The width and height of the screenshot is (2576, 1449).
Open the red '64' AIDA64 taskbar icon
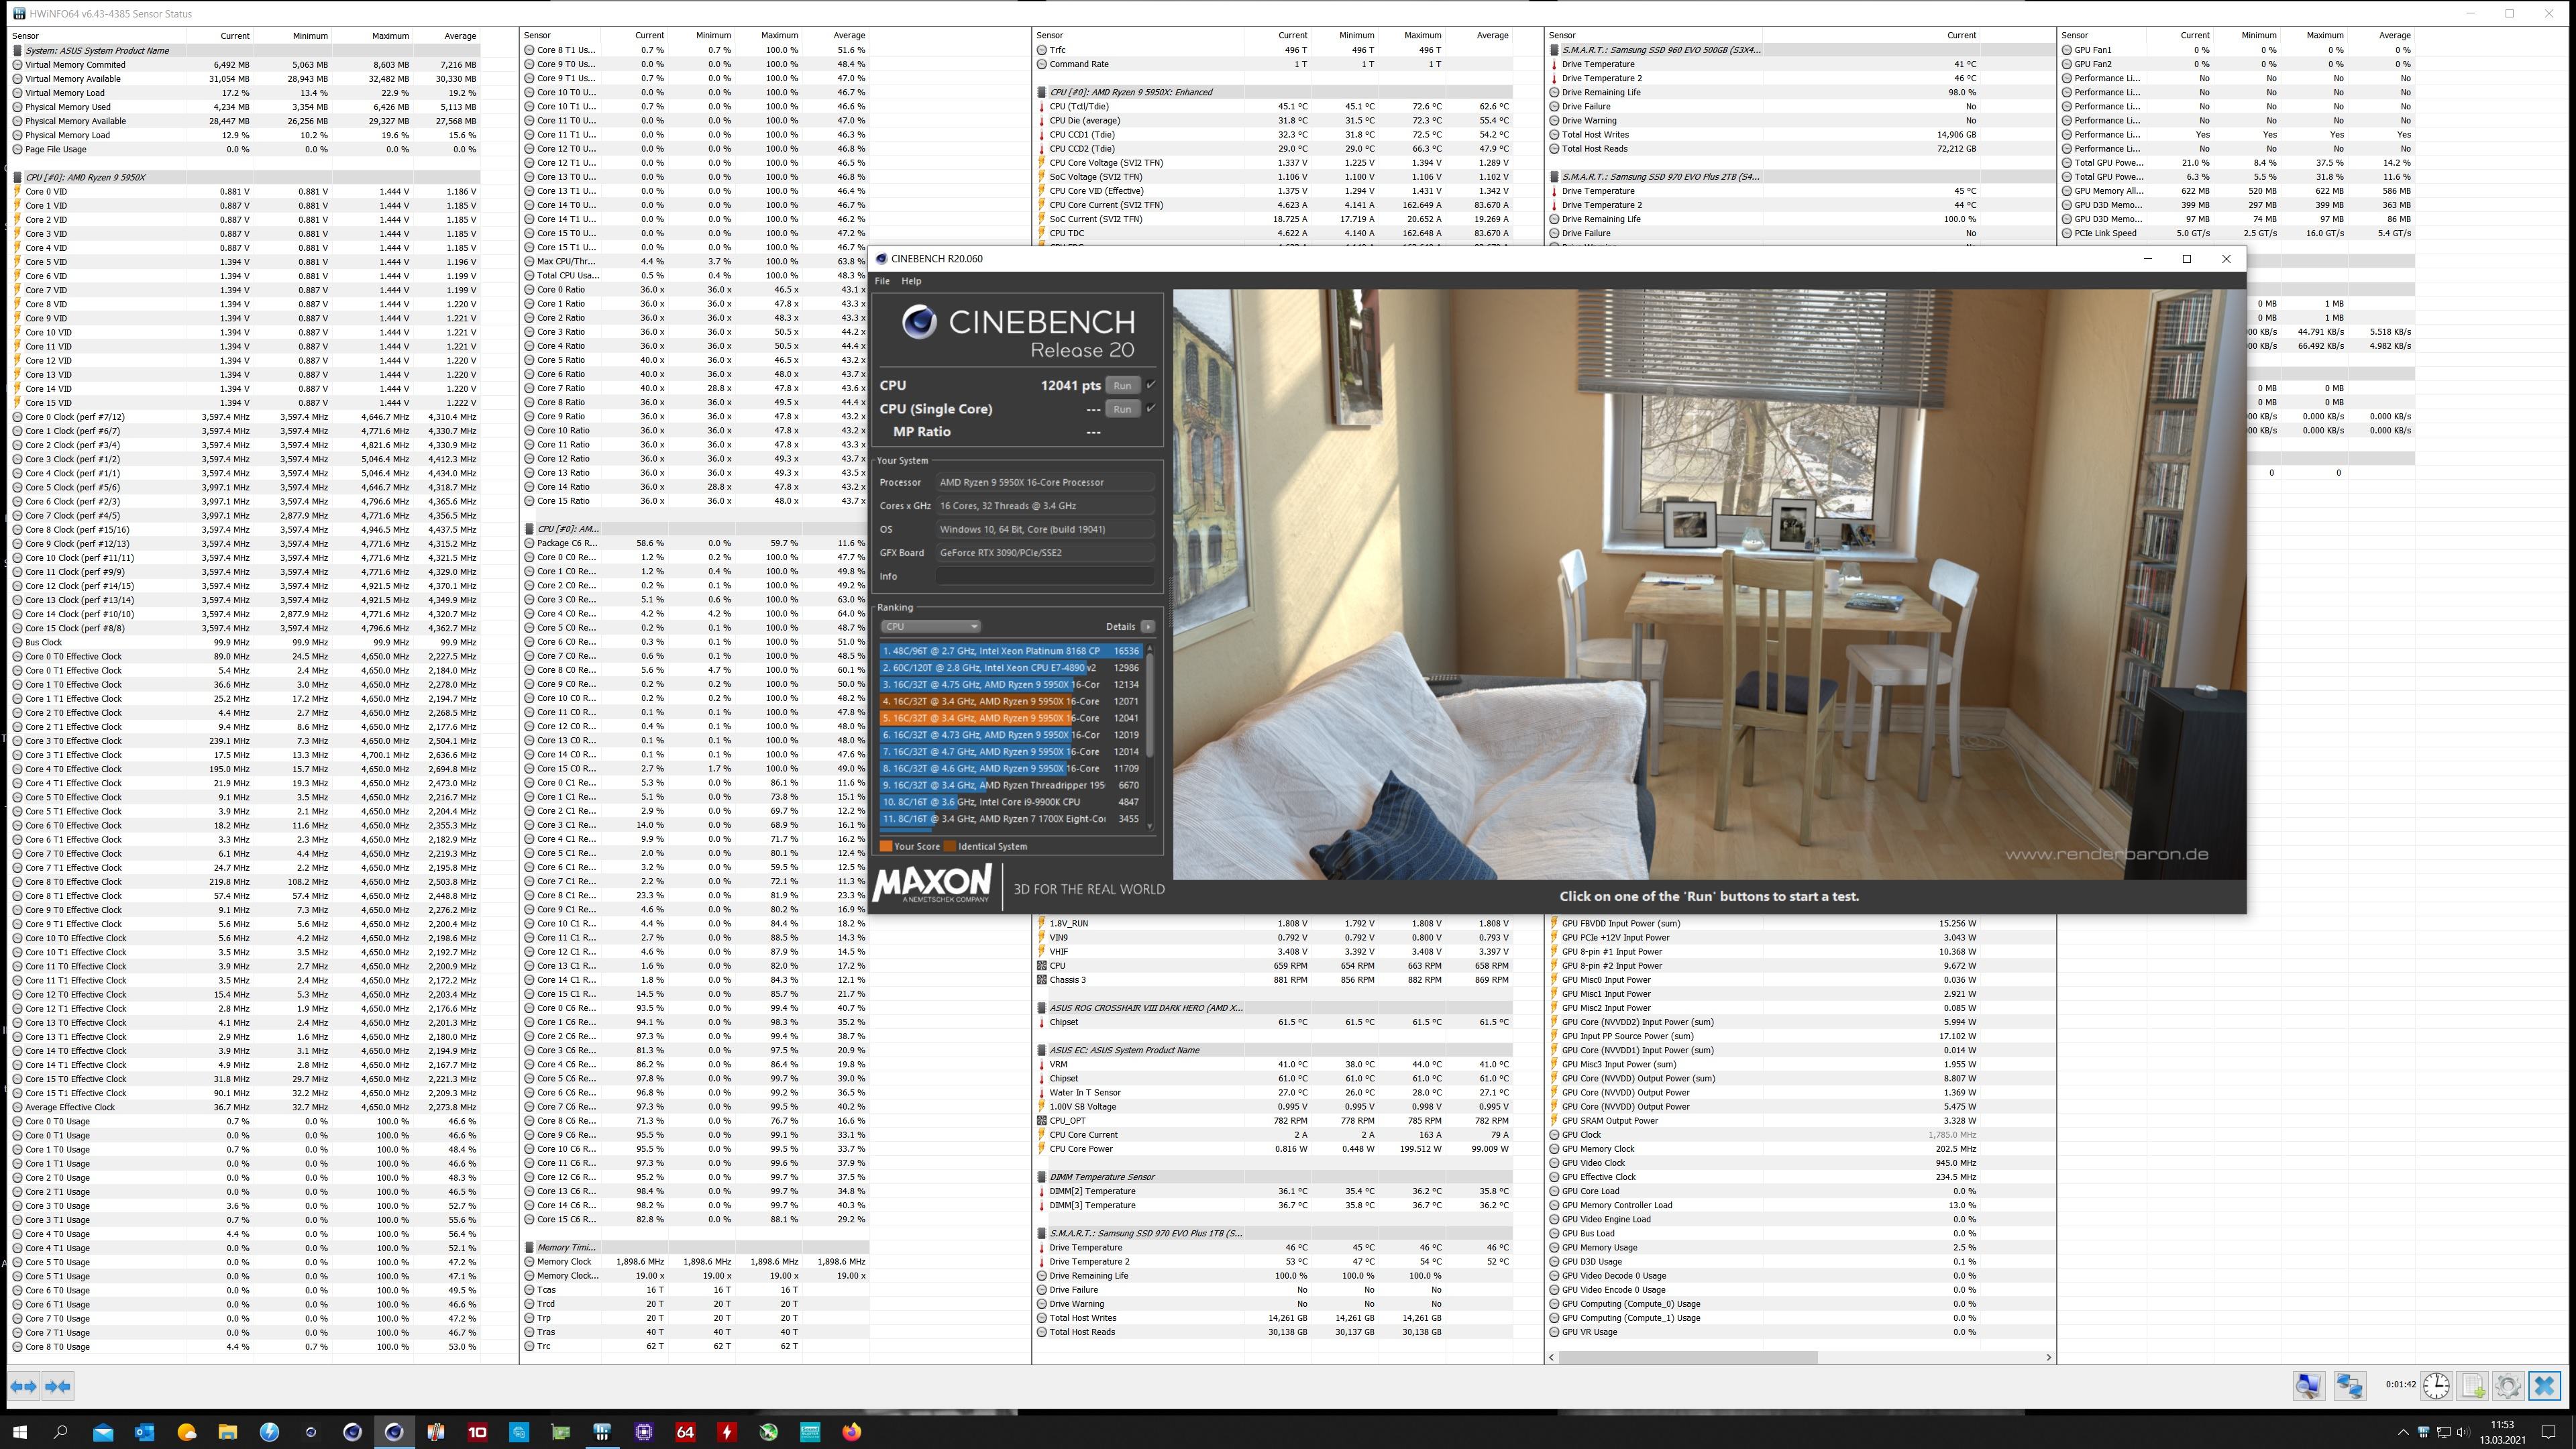pos(685,1432)
